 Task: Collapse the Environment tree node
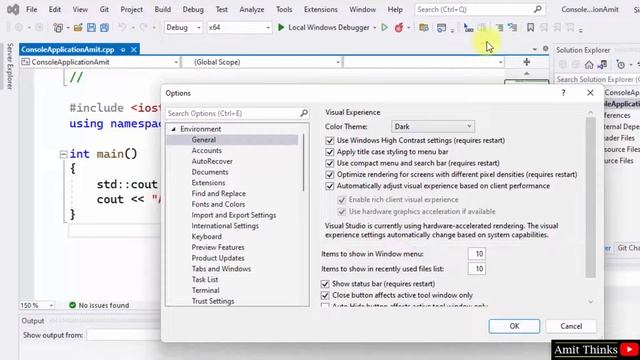coord(173,129)
